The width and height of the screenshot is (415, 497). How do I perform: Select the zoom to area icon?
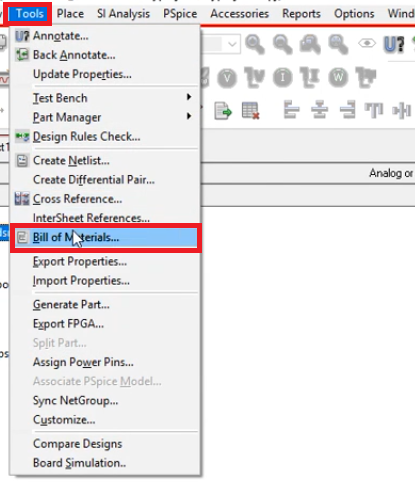coord(310,44)
